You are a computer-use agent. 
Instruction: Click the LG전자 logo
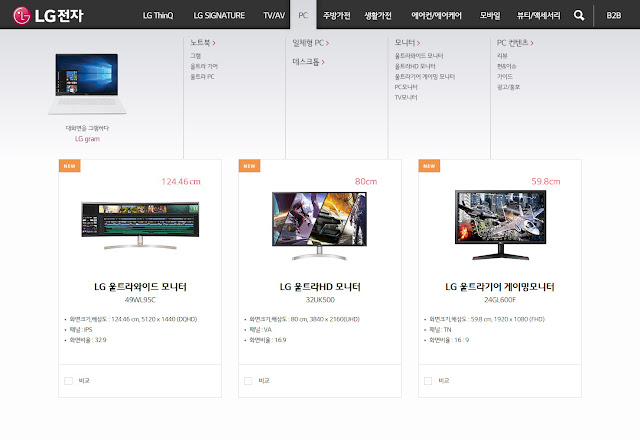48,16
